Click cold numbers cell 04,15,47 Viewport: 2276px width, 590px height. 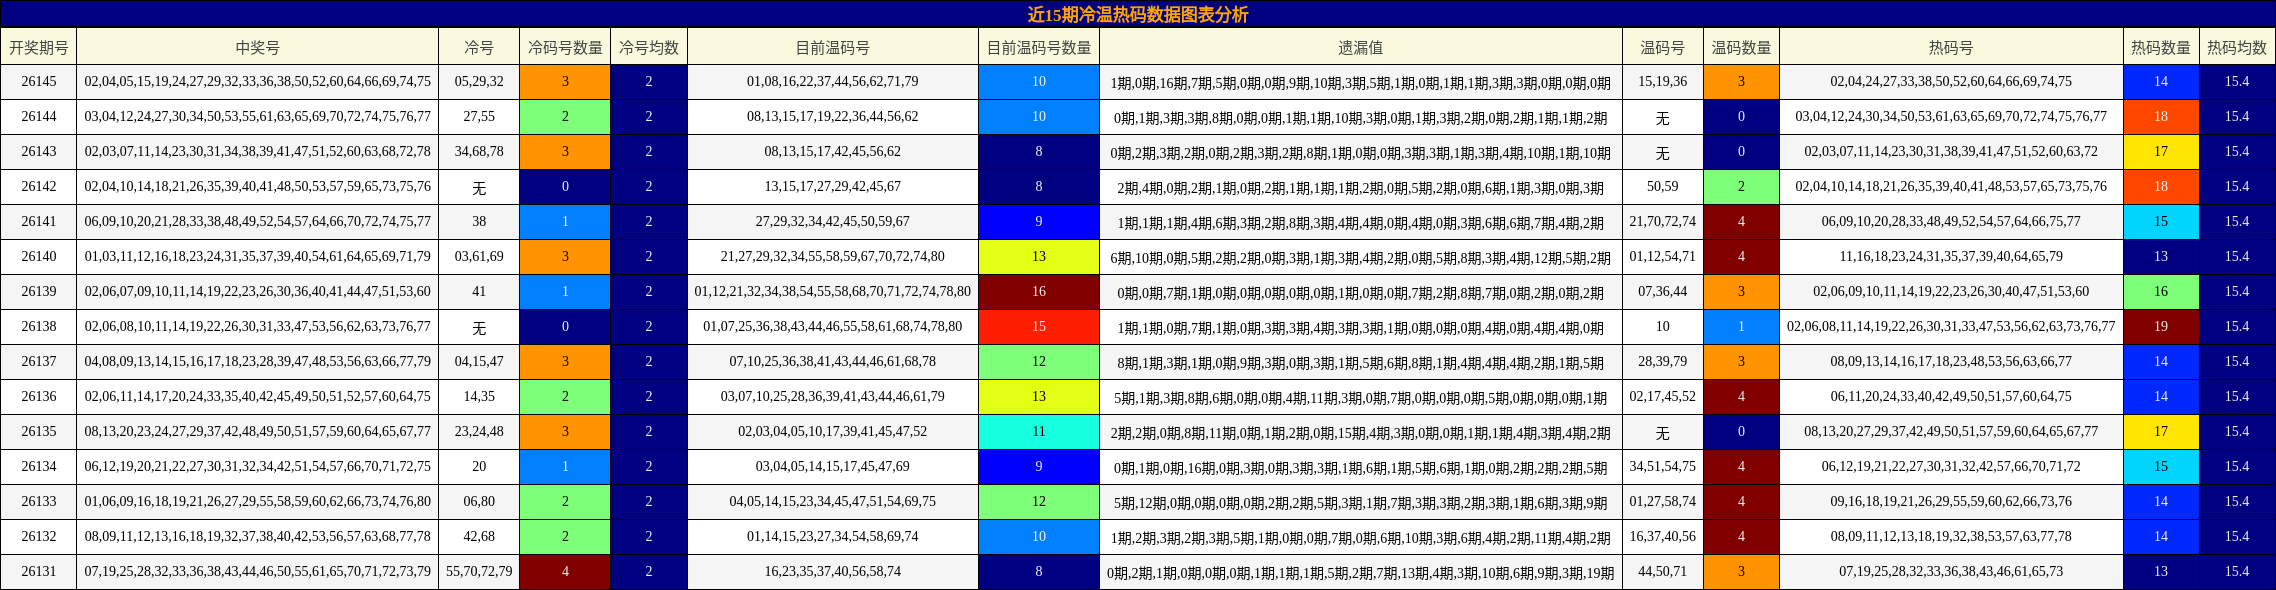479,362
